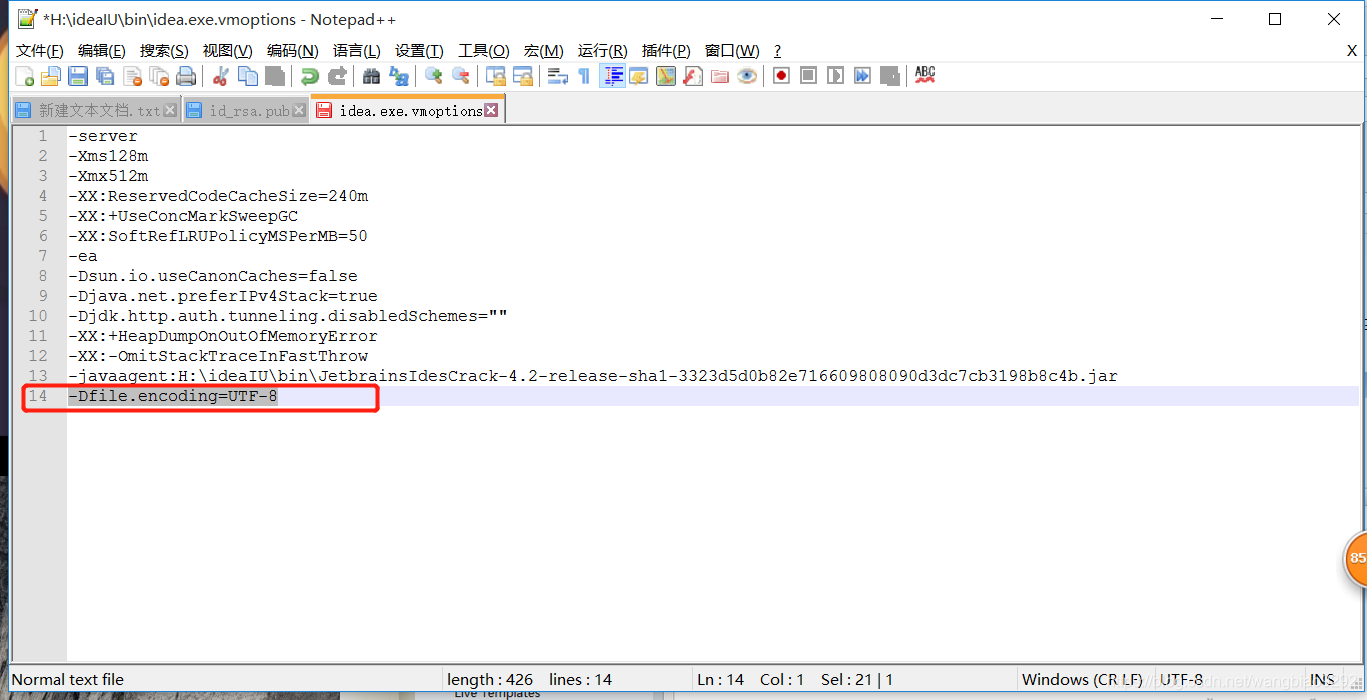
Task: Zoom in with the magnifier plus icon
Action: 434,76
